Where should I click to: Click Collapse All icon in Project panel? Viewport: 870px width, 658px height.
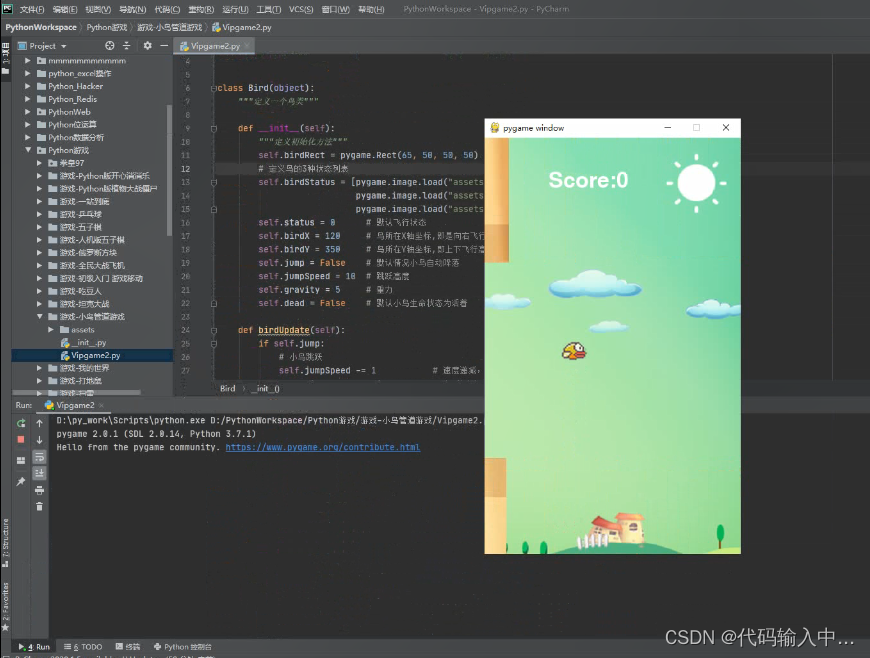coord(127,46)
